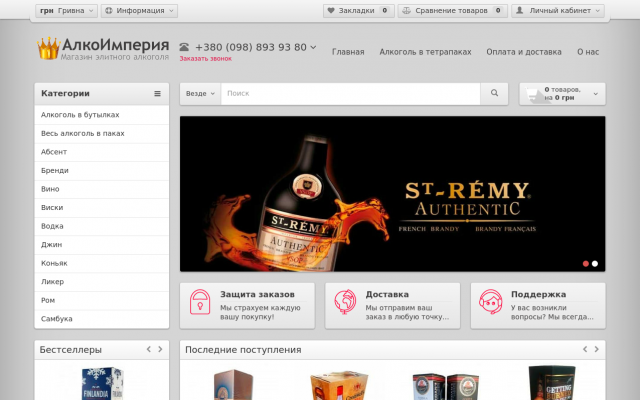
Task: Click previous arrow in Последние поступления
Action: click(x=585, y=349)
